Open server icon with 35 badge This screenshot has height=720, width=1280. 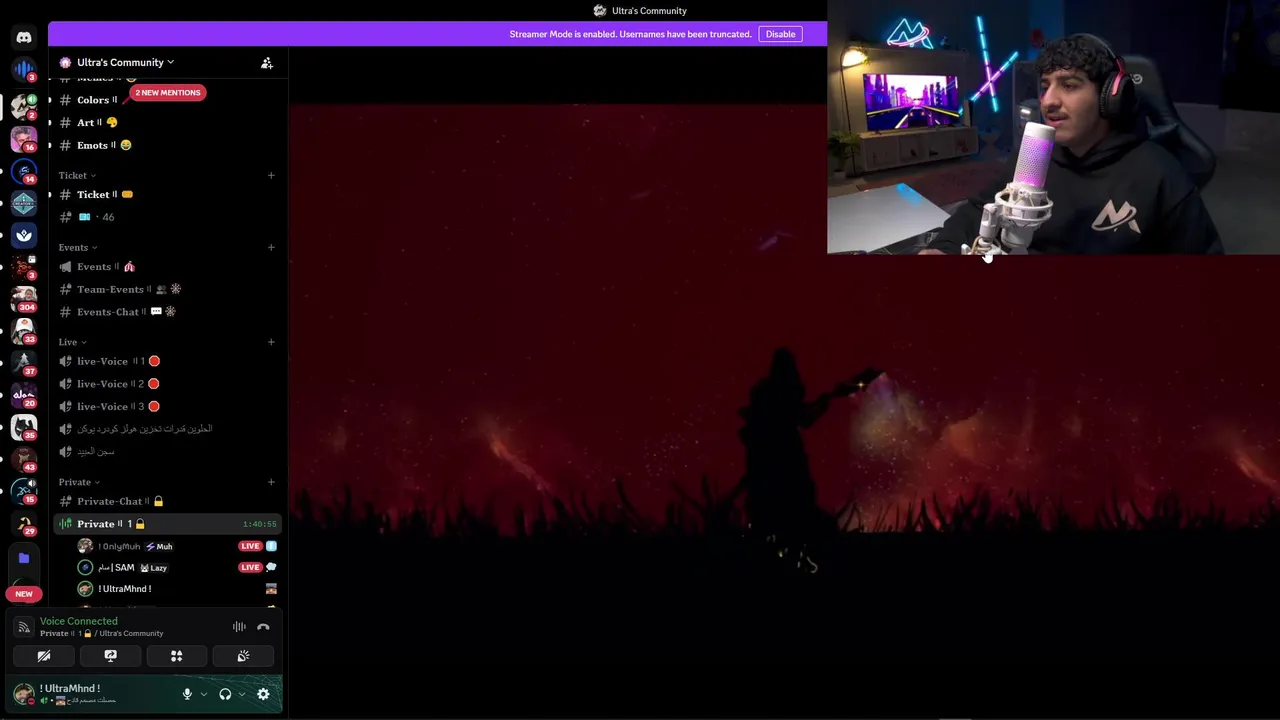pos(24,426)
